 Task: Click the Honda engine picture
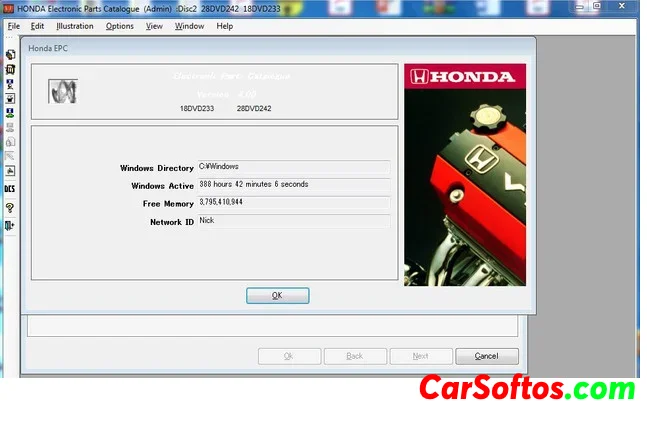[x=464, y=176]
